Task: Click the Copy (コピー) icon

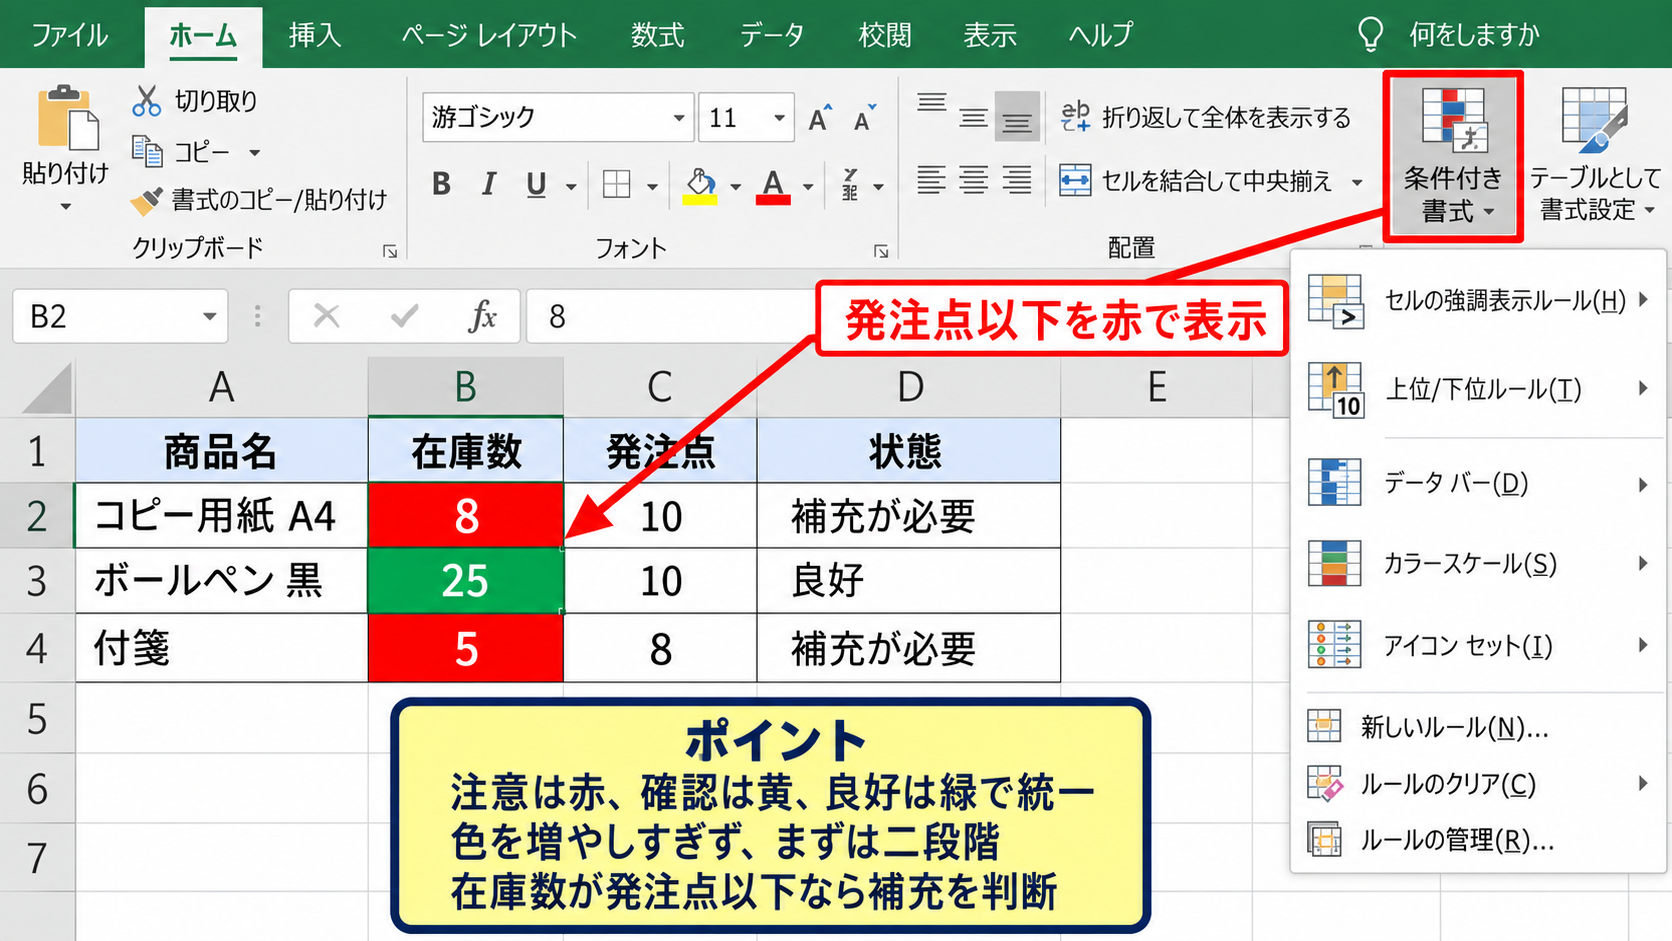Action: click(147, 152)
